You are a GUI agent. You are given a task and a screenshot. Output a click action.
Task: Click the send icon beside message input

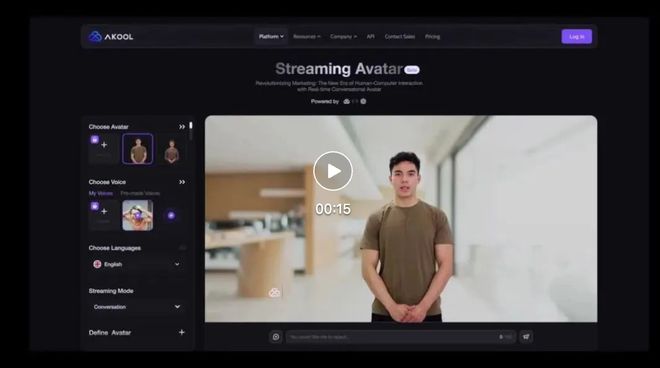526,337
